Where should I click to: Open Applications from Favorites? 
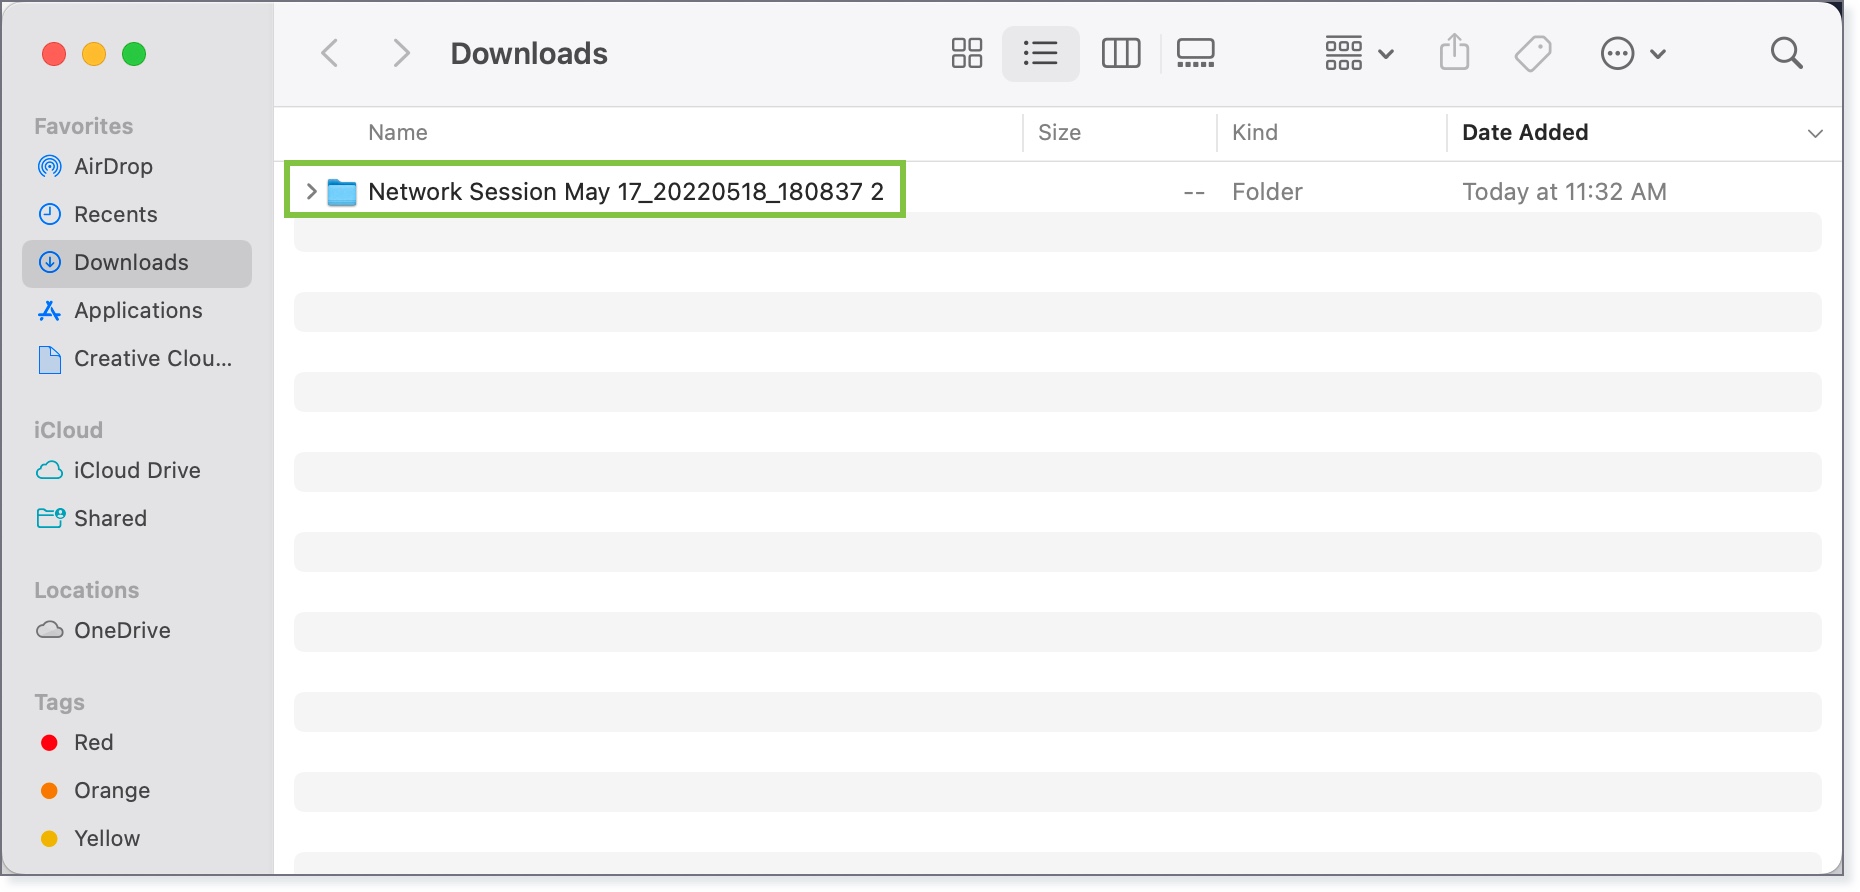(x=137, y=310)
